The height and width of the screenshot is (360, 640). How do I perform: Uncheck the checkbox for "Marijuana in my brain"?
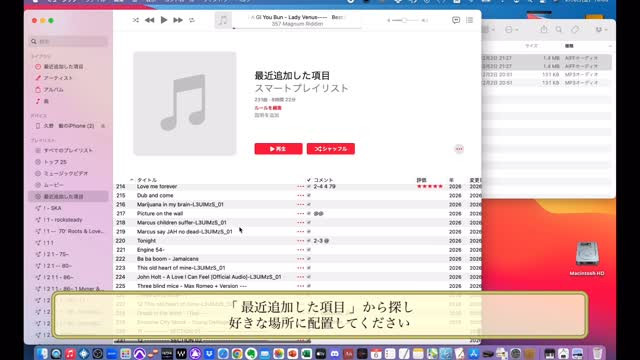(x=309, y=204)
